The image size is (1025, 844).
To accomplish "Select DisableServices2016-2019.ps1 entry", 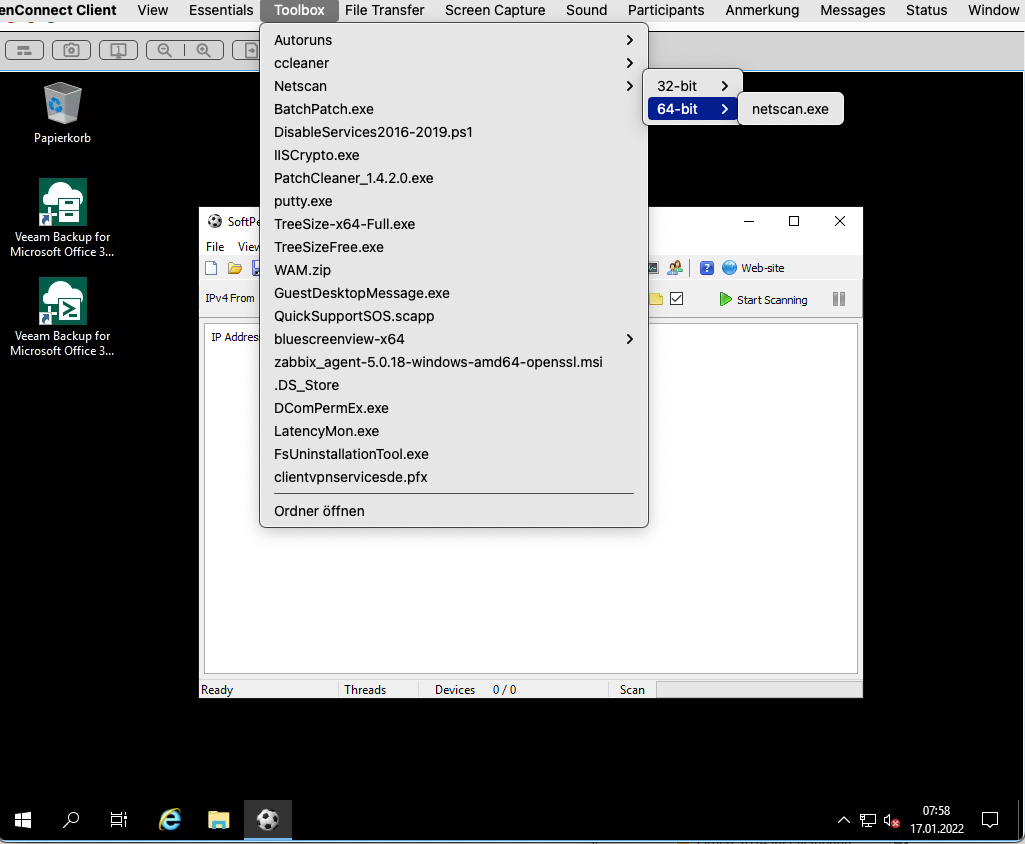I will click(x=454, y=132).
